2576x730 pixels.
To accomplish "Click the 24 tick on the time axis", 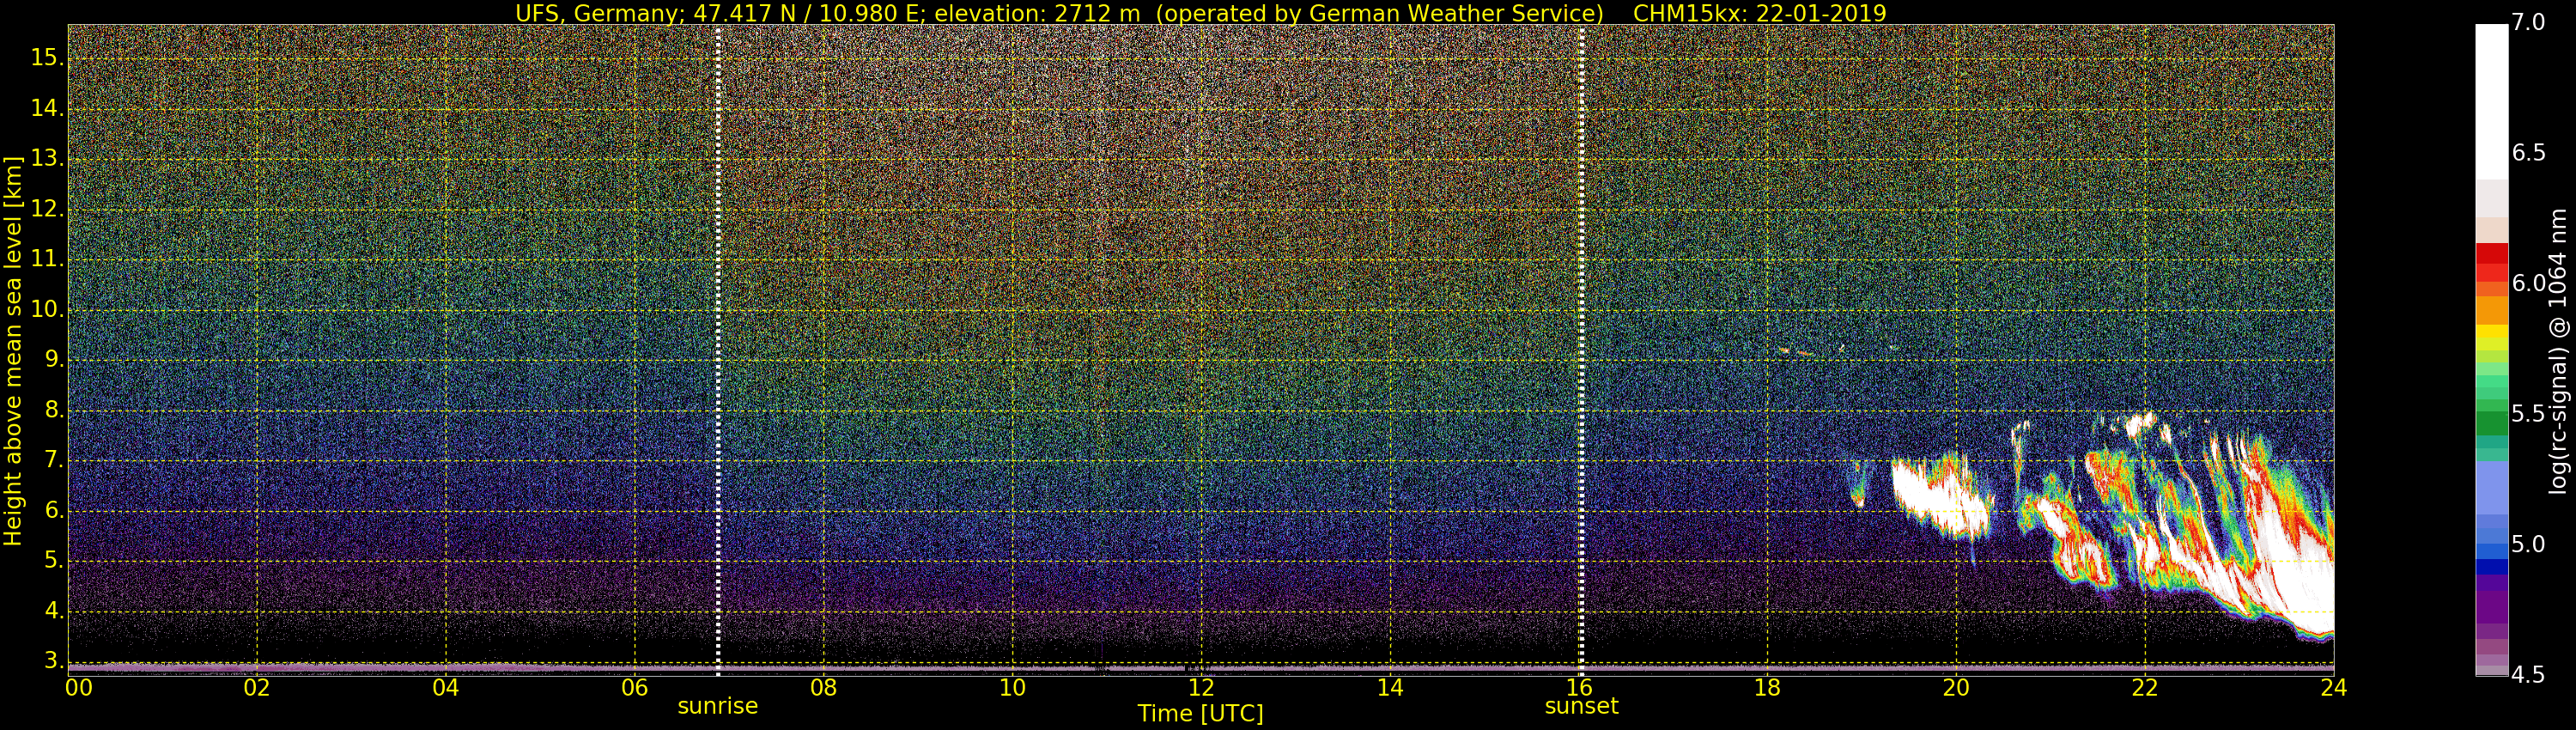I will [x=2334, y=688].
